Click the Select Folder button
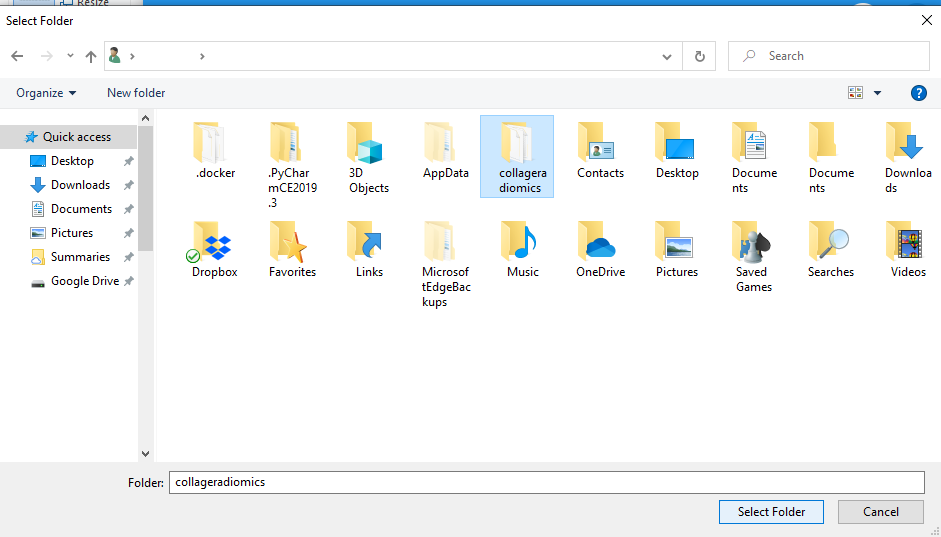This screenshot has width=941, height=537. pos(770,512)
